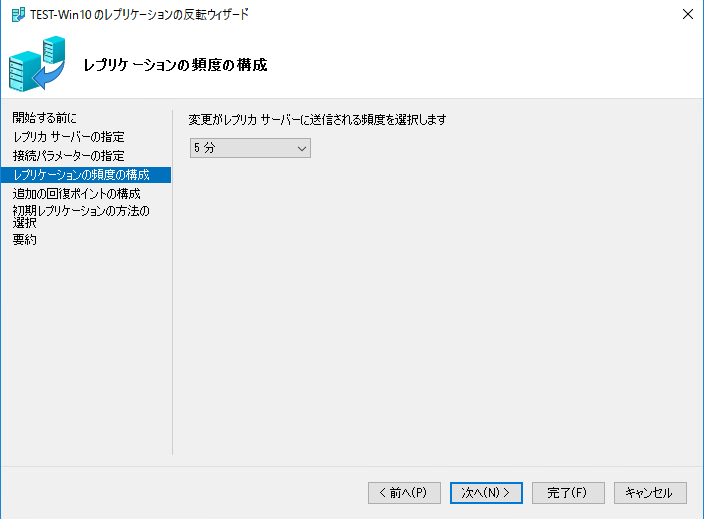The image size is (704, 519).
Task: Close the replication reversal wizard window
Action: (687, 14)
